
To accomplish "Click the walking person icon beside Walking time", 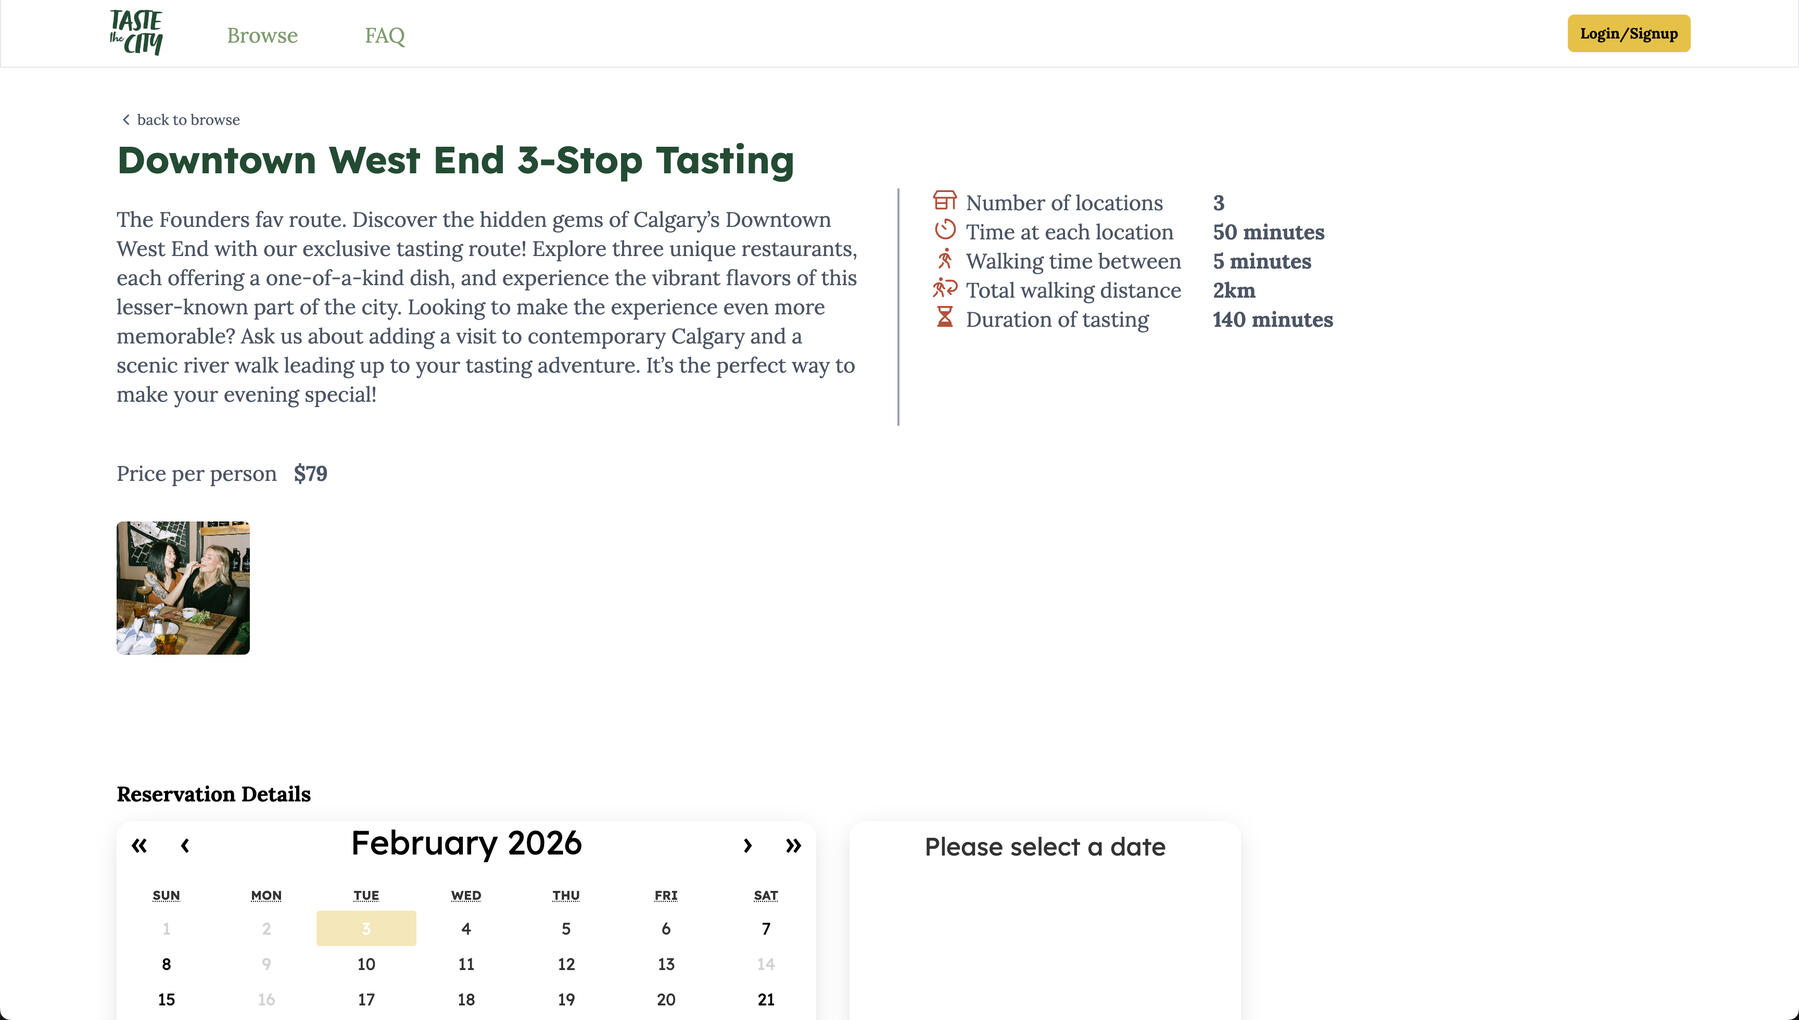I will point(944,260).
